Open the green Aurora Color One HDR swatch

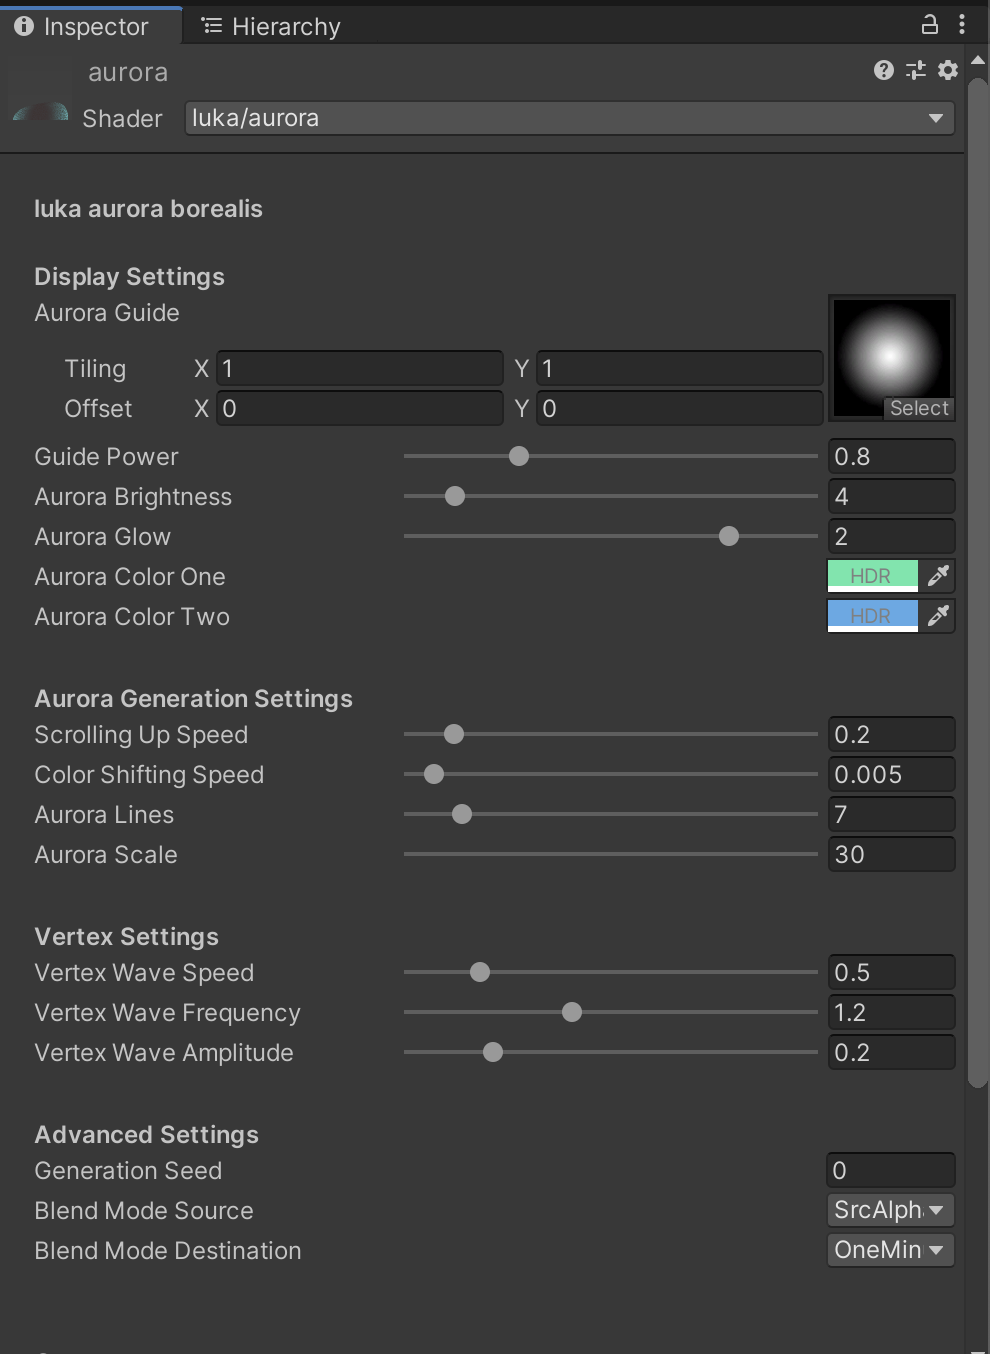pos(872,576)
